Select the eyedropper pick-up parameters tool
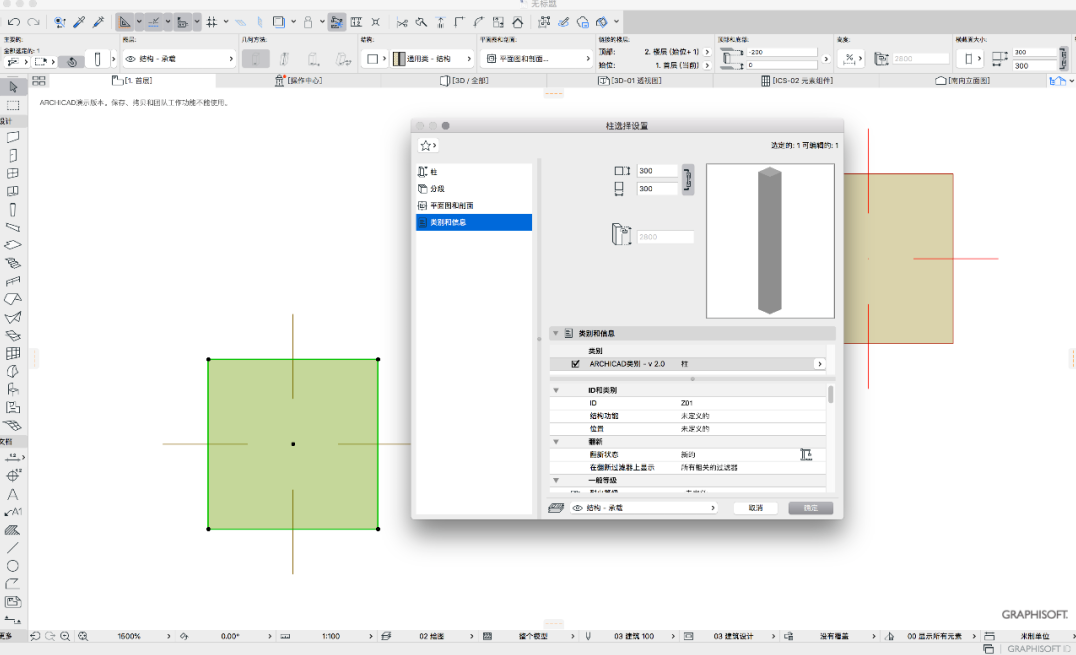This screenshot has height=655, width=1076. (80, 22)
